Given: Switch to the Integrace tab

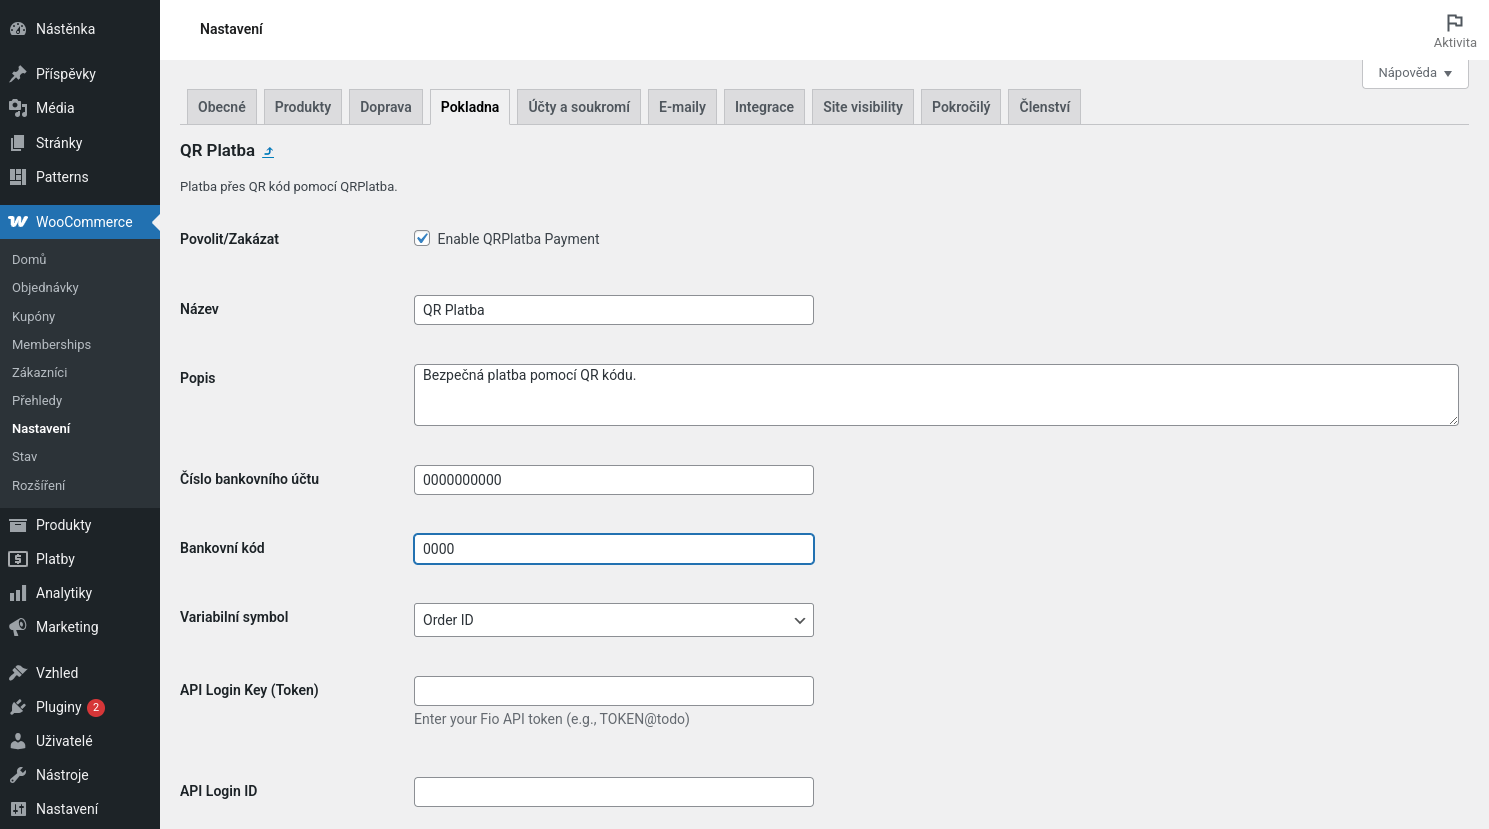Looking at the screenshot, I should pos(764,107).
